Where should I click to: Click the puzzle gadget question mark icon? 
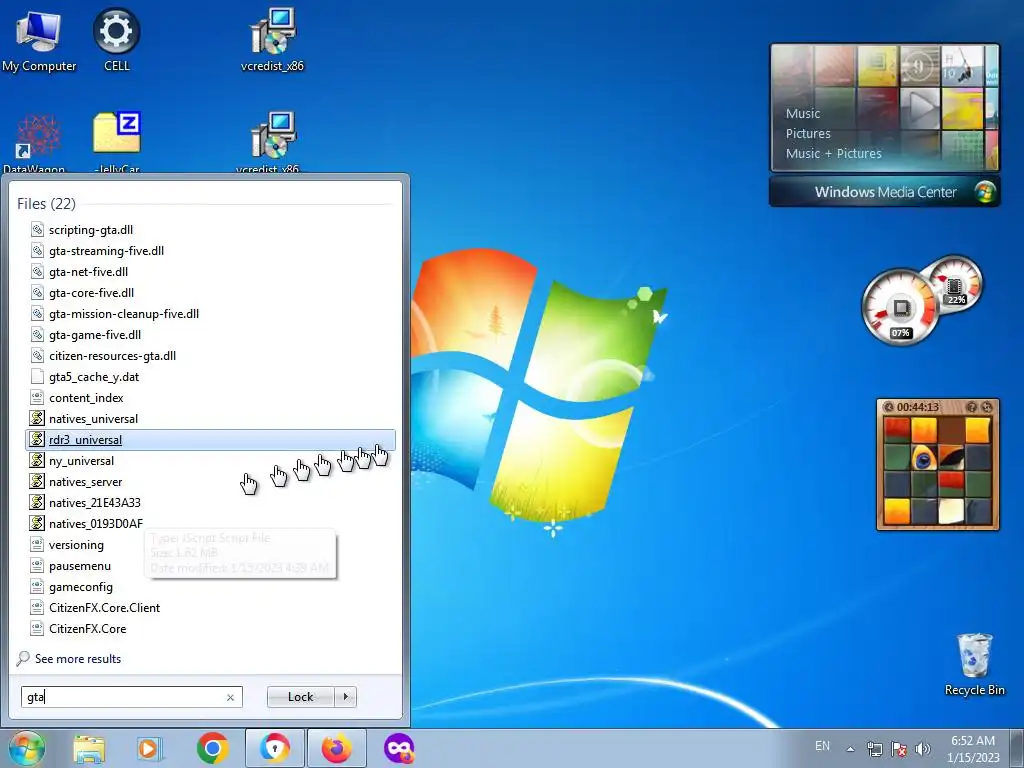972,407
